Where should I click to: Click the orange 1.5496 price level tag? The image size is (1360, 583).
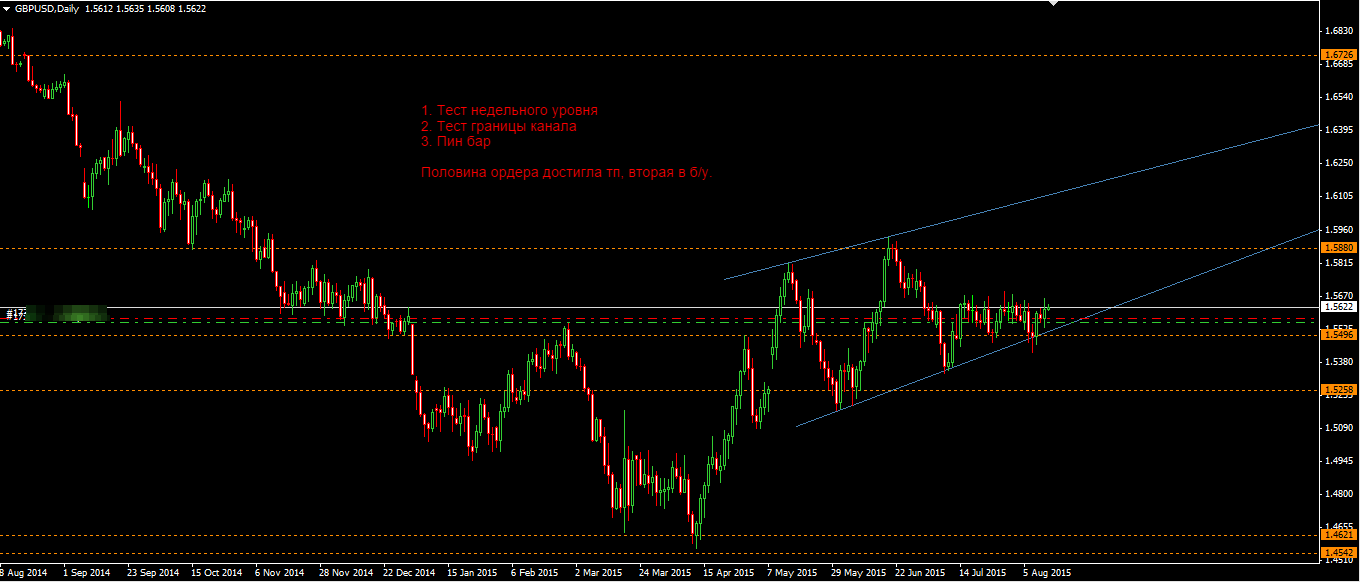pyautogui.click(x=1338, y=334)
